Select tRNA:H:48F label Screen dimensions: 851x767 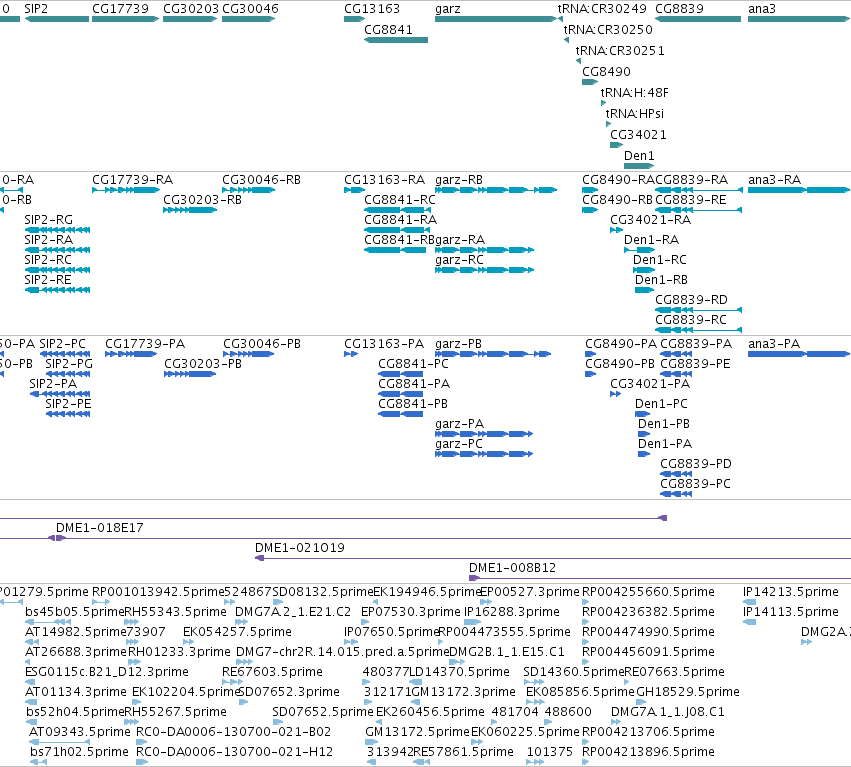tap(634, 93)
